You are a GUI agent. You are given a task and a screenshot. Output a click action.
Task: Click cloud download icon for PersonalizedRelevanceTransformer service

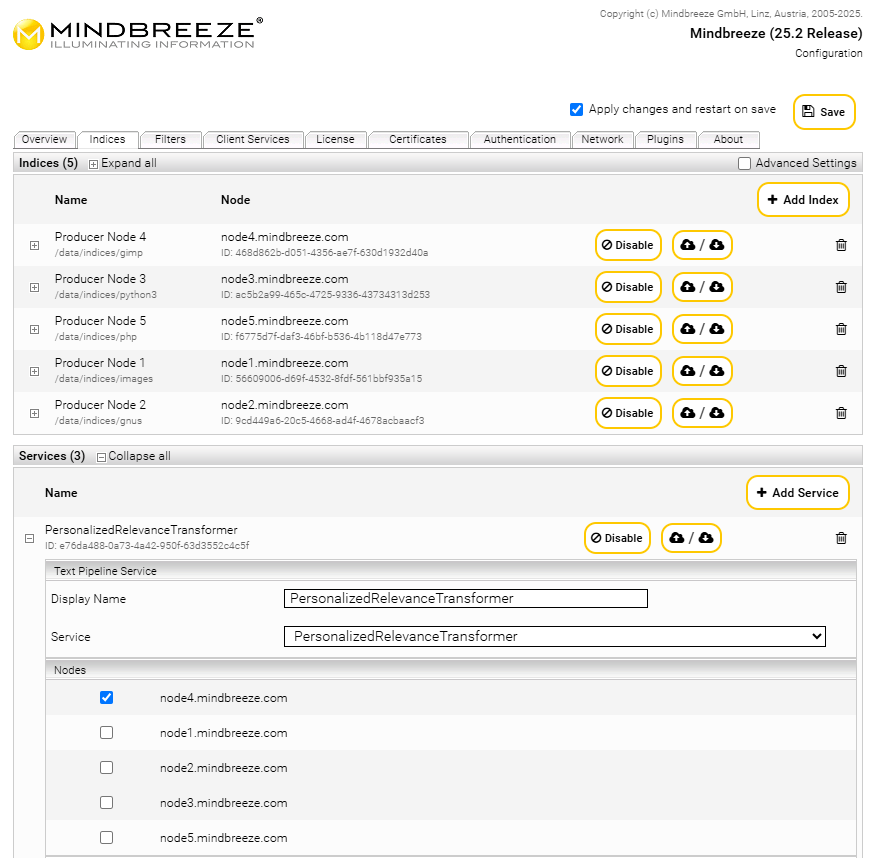[706, 538]
